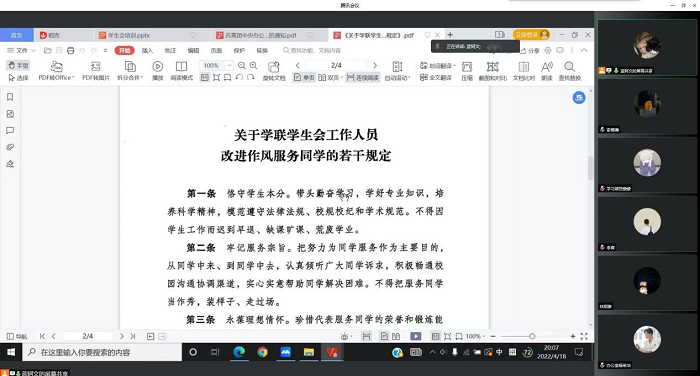Image resolution: width=700 pixels, height=376 pixels.
Task: Click the 朗读 read-aloud tool
Action: (x=547, y=71)
